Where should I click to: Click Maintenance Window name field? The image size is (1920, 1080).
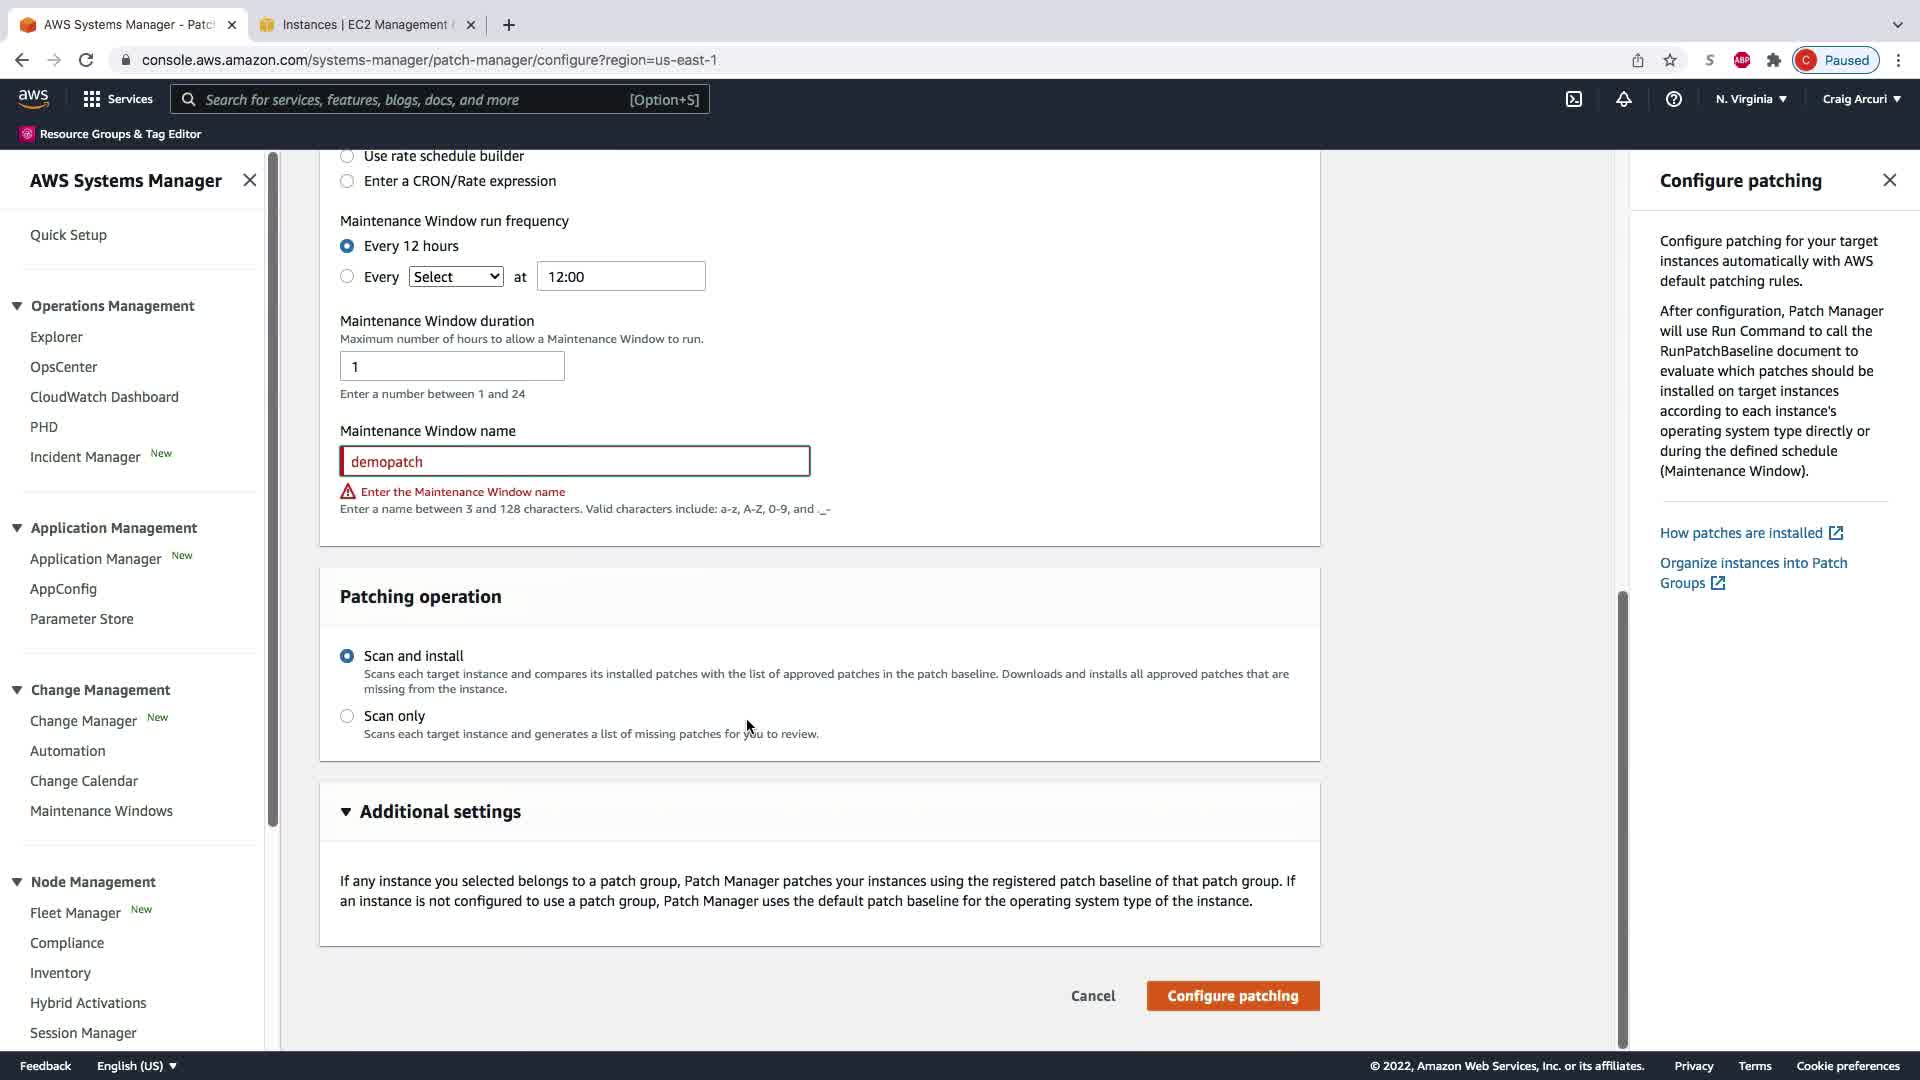575,462
